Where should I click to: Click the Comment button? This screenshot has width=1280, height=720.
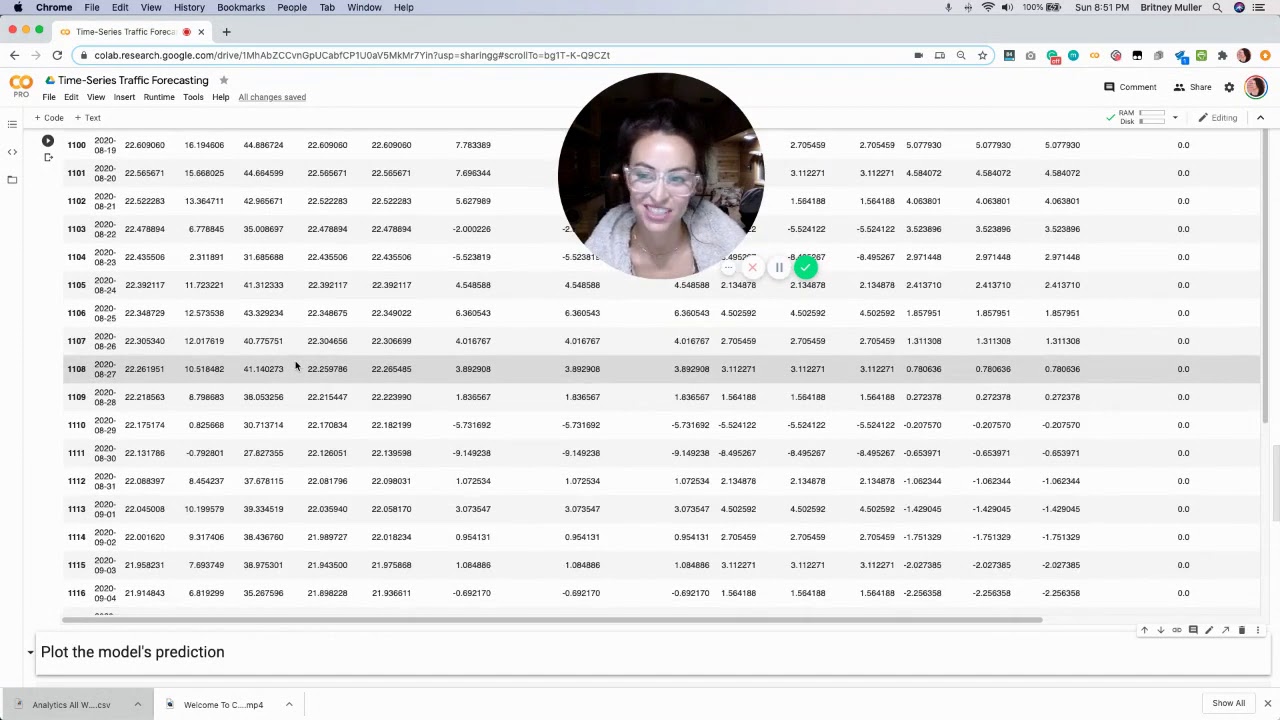(x=1130, y=87)
